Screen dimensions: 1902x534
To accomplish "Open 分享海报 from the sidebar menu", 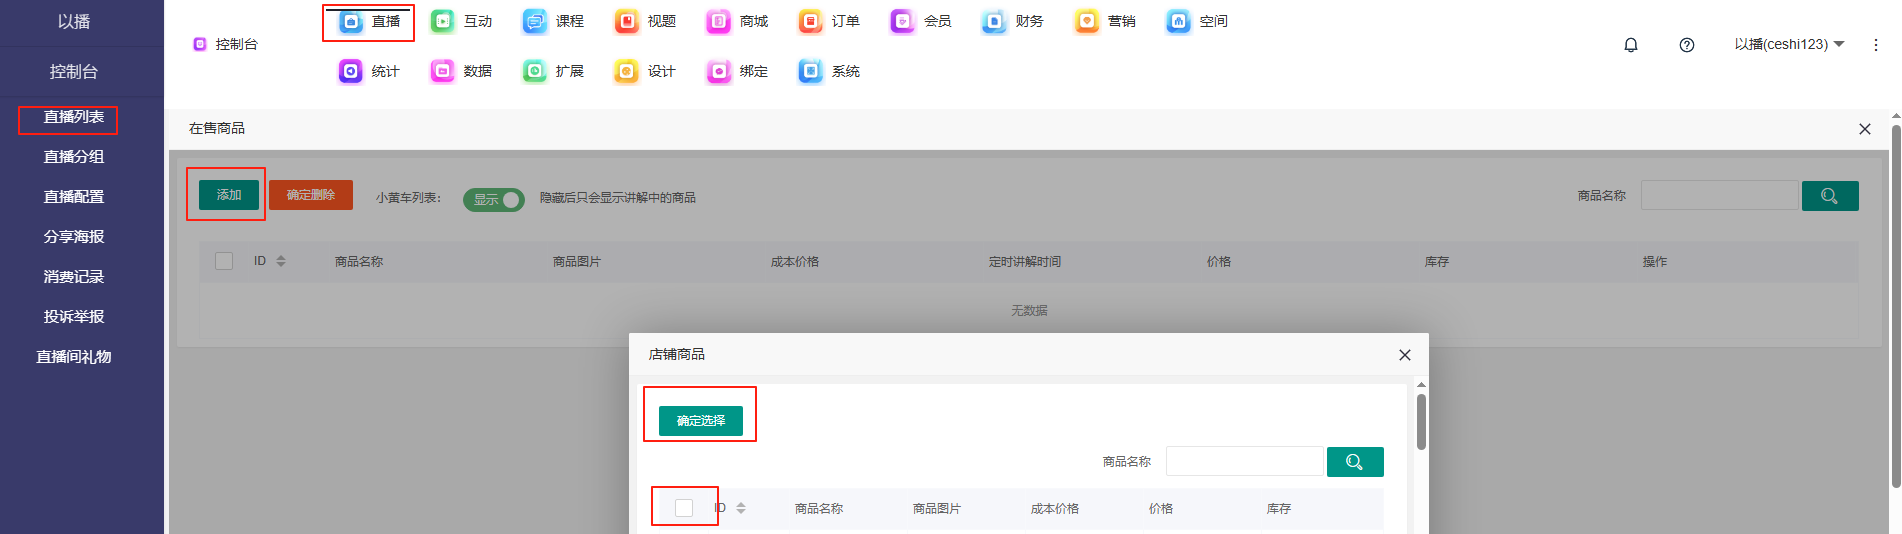I will click(74, 237).
